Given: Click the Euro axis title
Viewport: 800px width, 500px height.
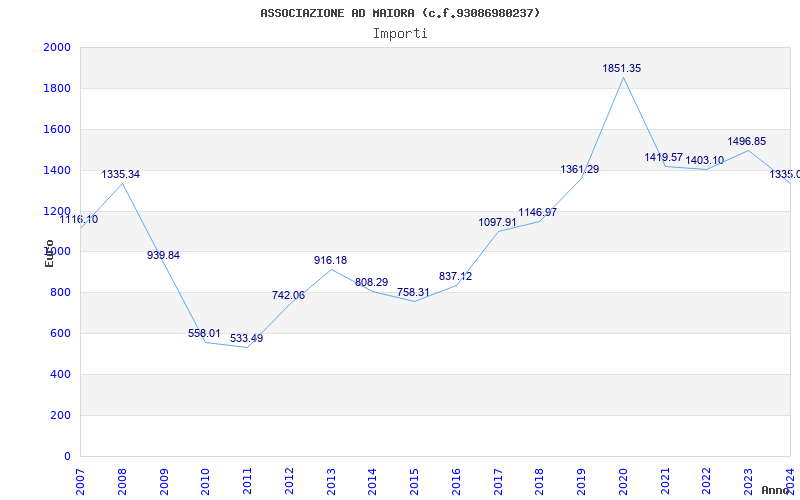Looking at the screenshot, I should tap(49, 254).
